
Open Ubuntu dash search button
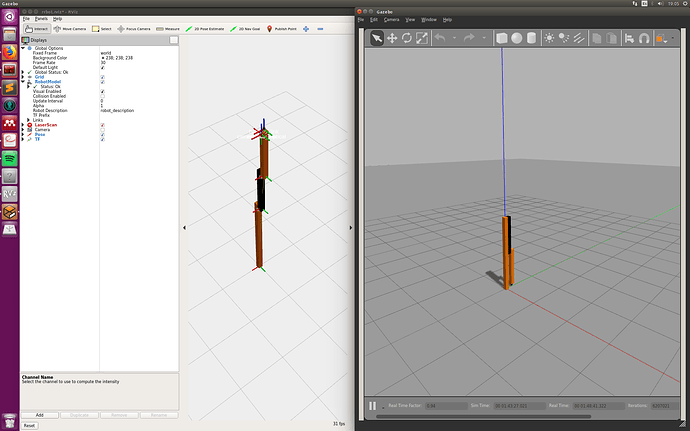pyautogui.click(x=10, y=17)
